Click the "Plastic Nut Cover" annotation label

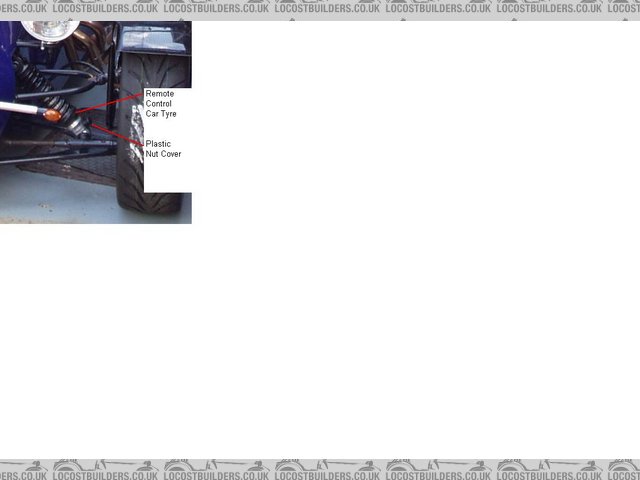click(163, 149)
